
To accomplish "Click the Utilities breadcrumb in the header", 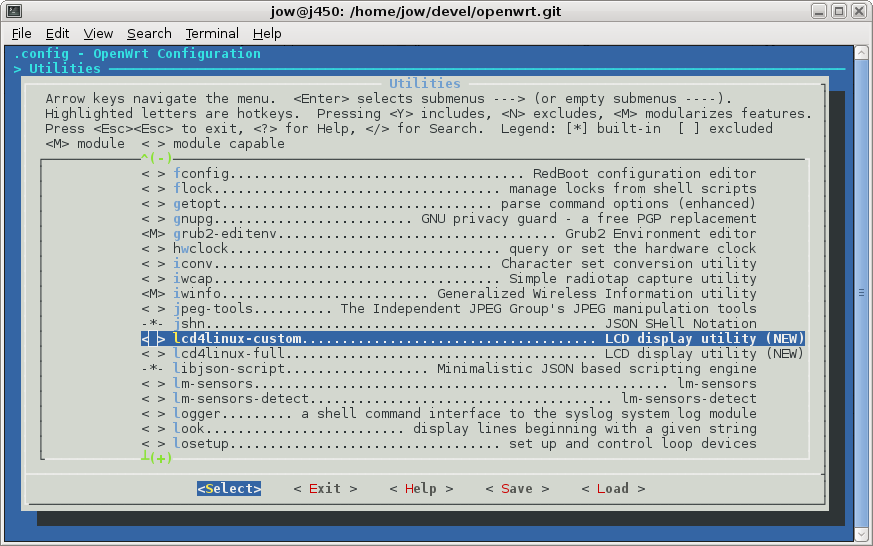I will pyautogui.click(x=65, y=68).
